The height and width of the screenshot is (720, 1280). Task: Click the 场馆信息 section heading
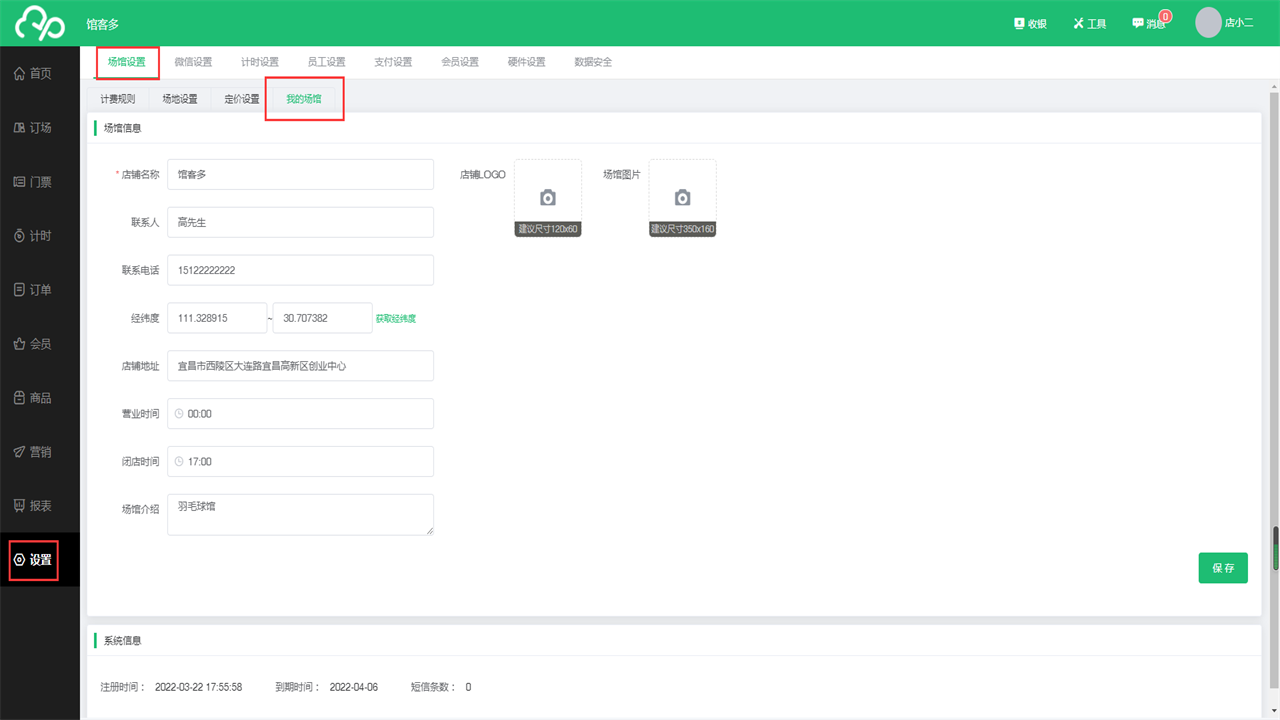122,128
